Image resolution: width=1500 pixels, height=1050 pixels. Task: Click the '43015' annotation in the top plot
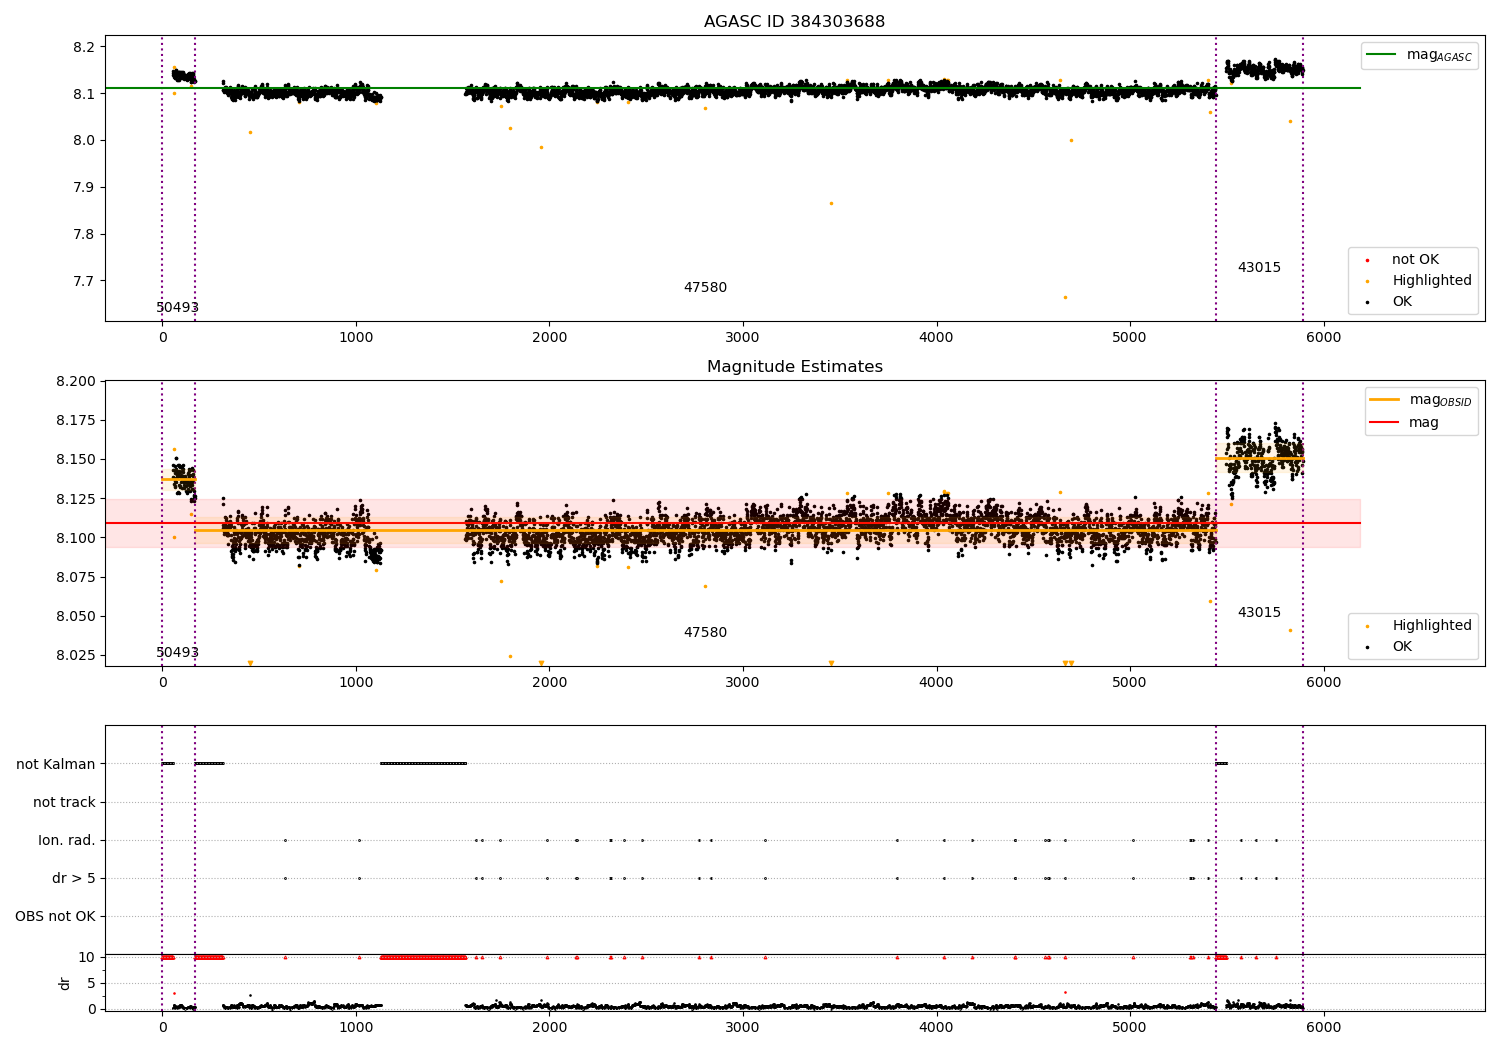(x=1259, y=267)
